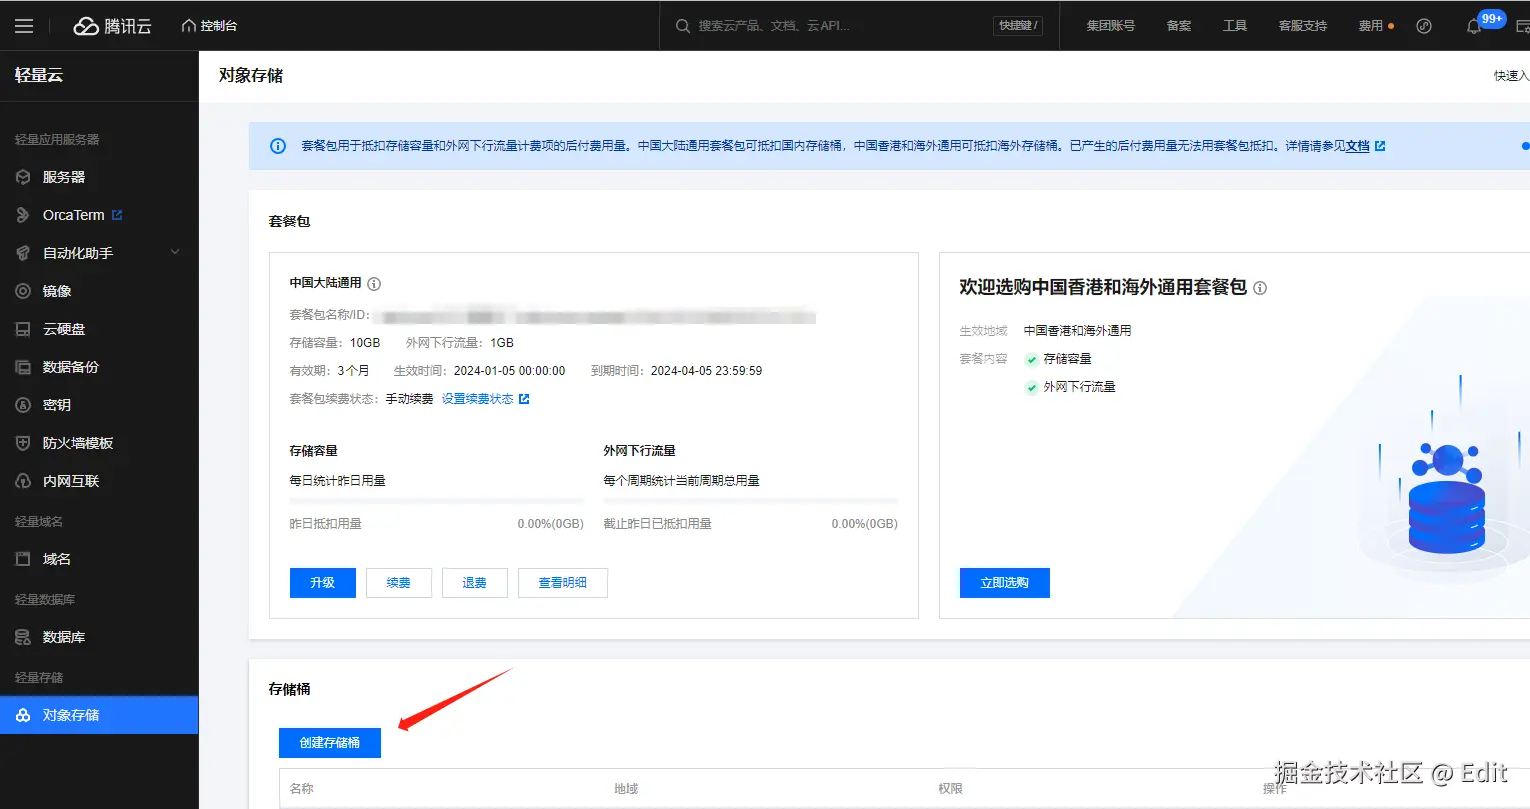Image resolution: width=1530 pixels, height=809 pixels.
Task: Click the 域名 sidebar icon
Action: [23, 559]
